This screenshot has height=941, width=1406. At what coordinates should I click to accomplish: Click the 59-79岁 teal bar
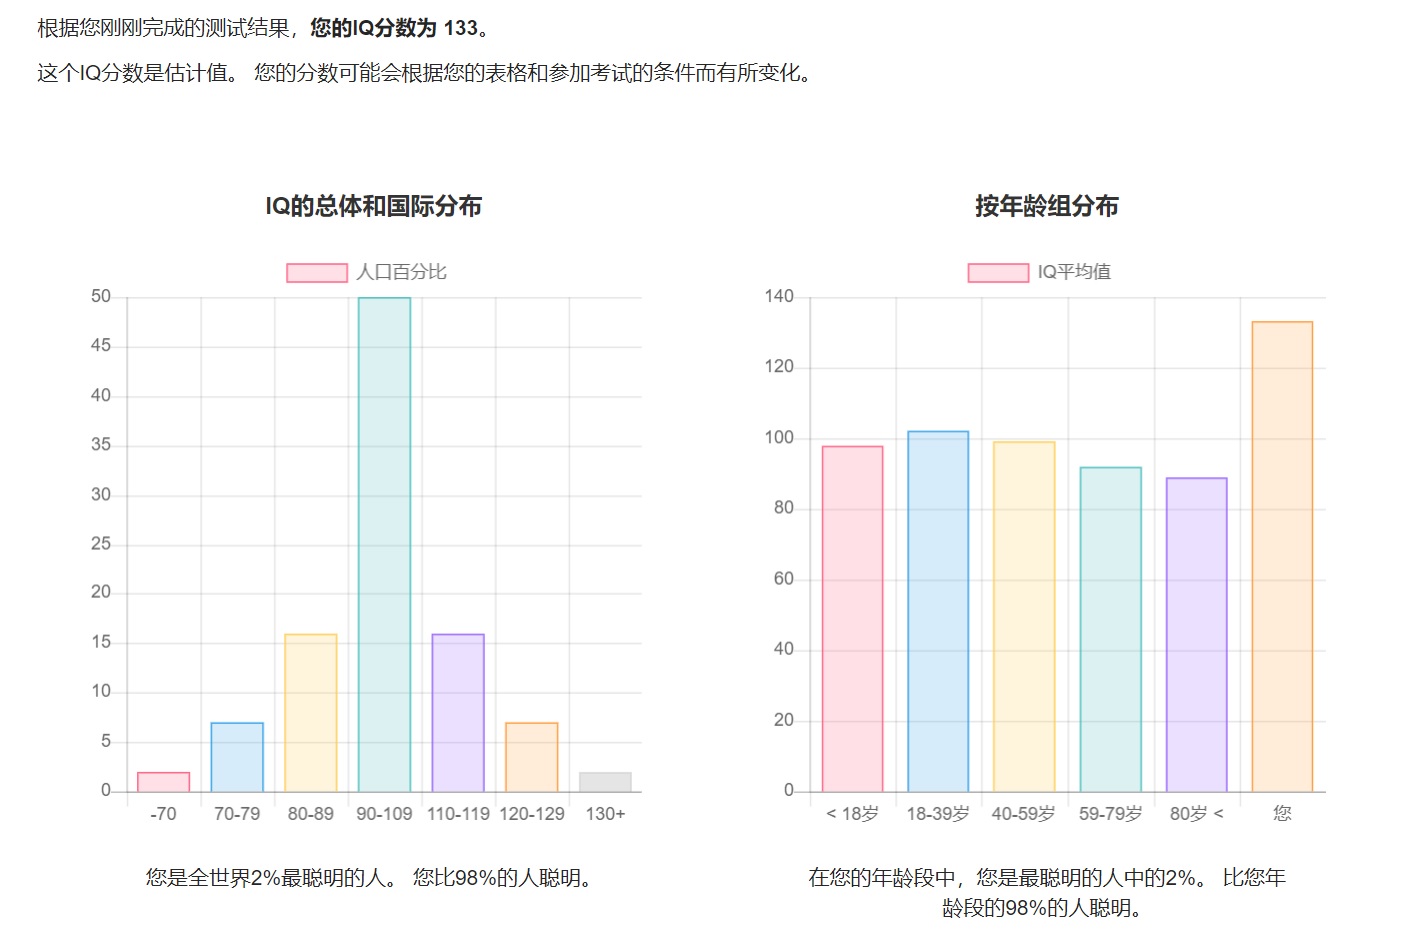pyautogui.click(x=1111, y=630)
